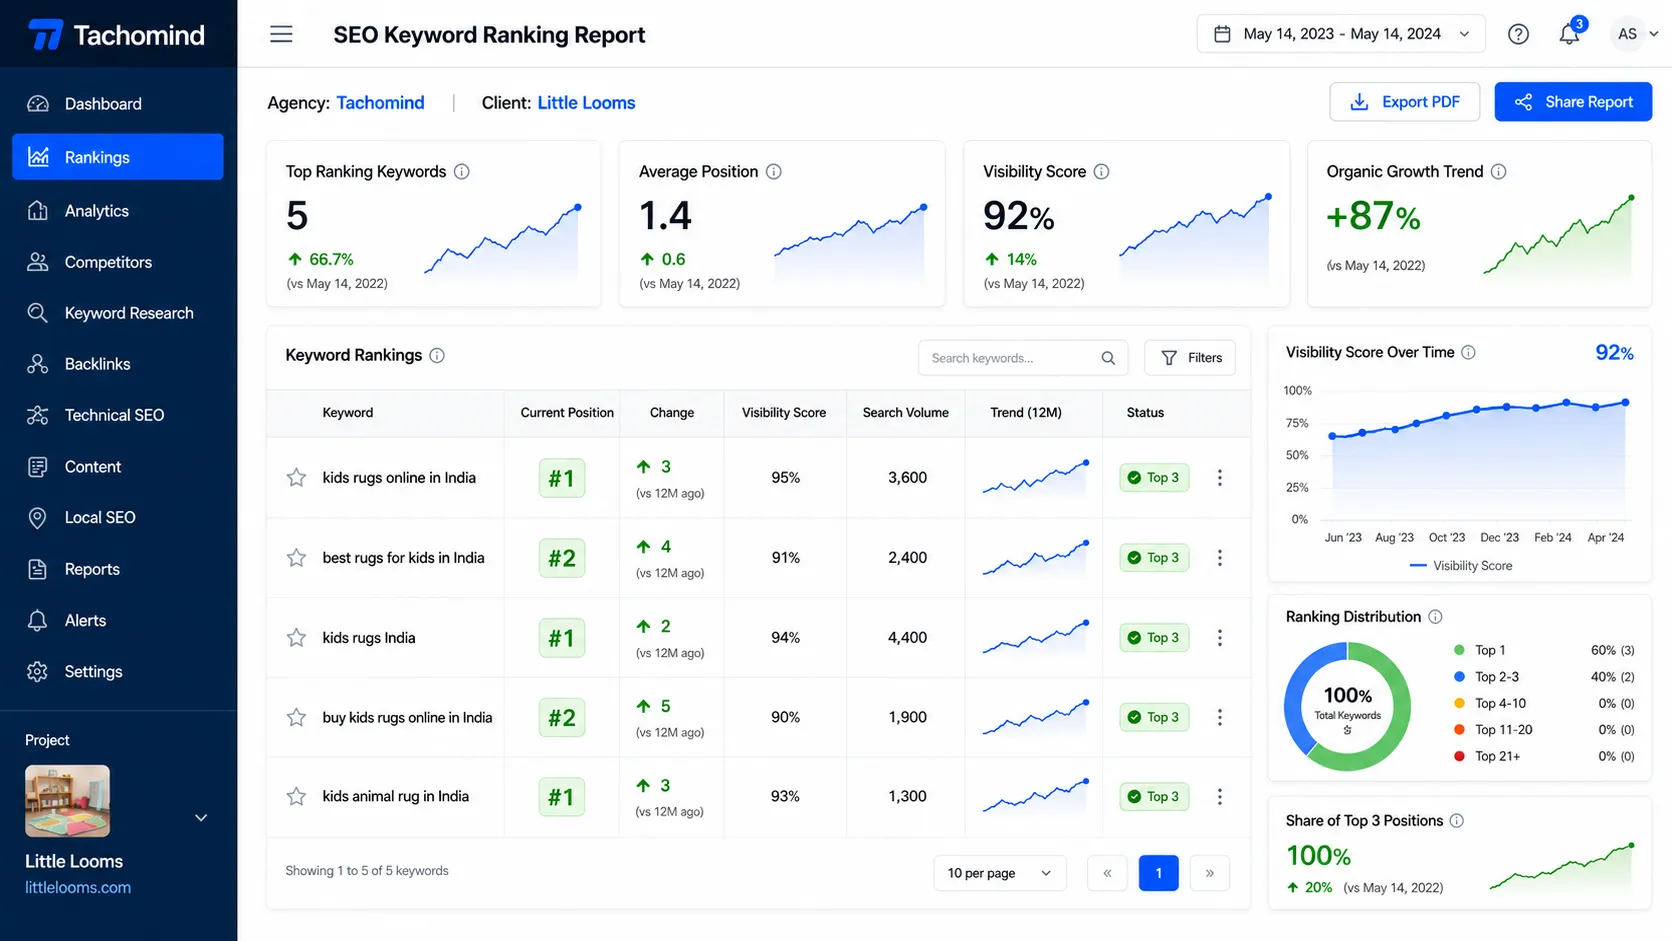1672x941 pixels.
Task: Open Local SEO in the sidebar
Action: [118, 518]
